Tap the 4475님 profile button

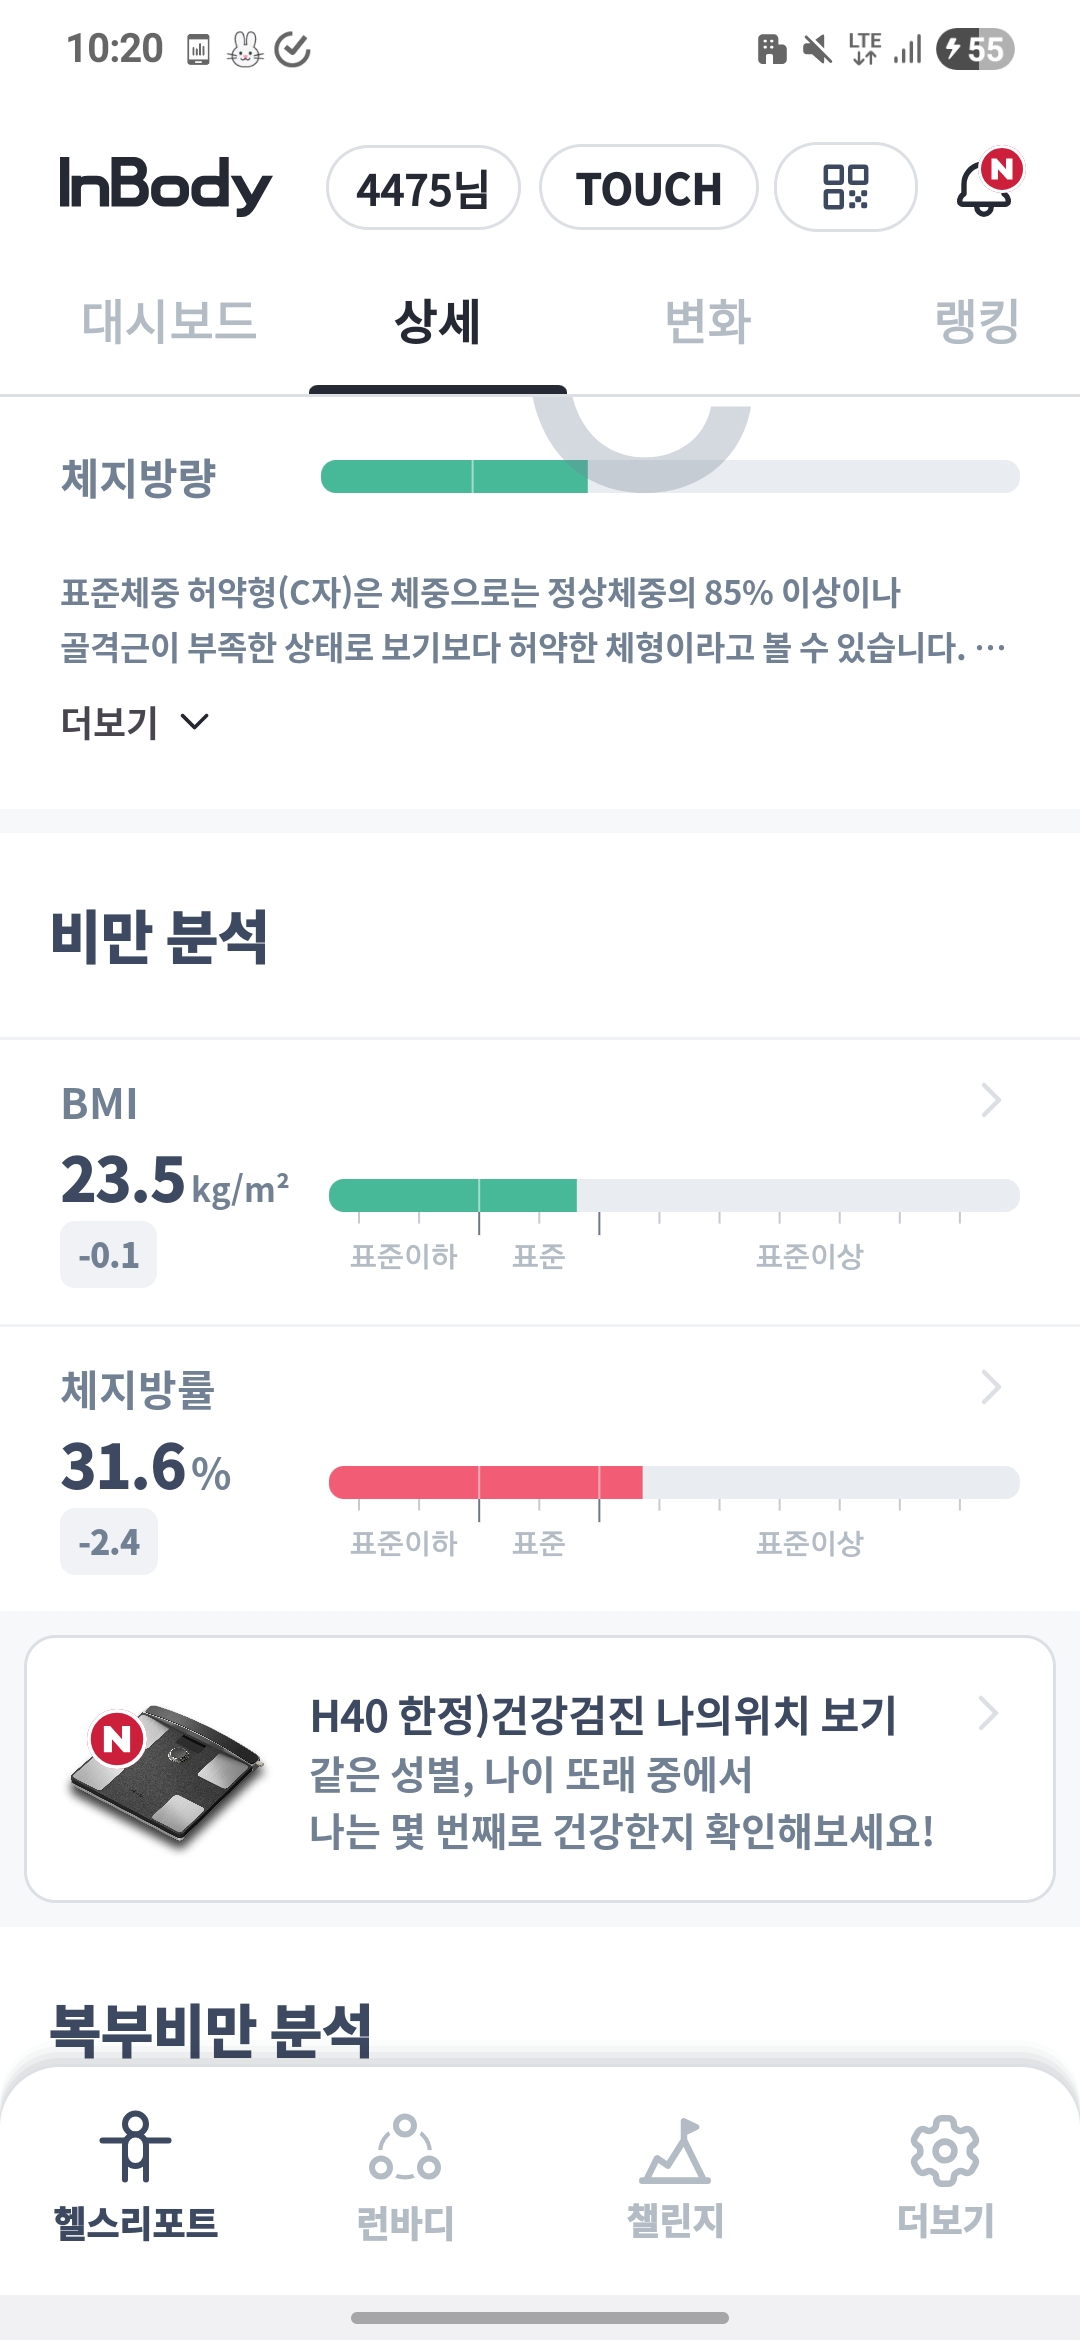click(423, 188)
